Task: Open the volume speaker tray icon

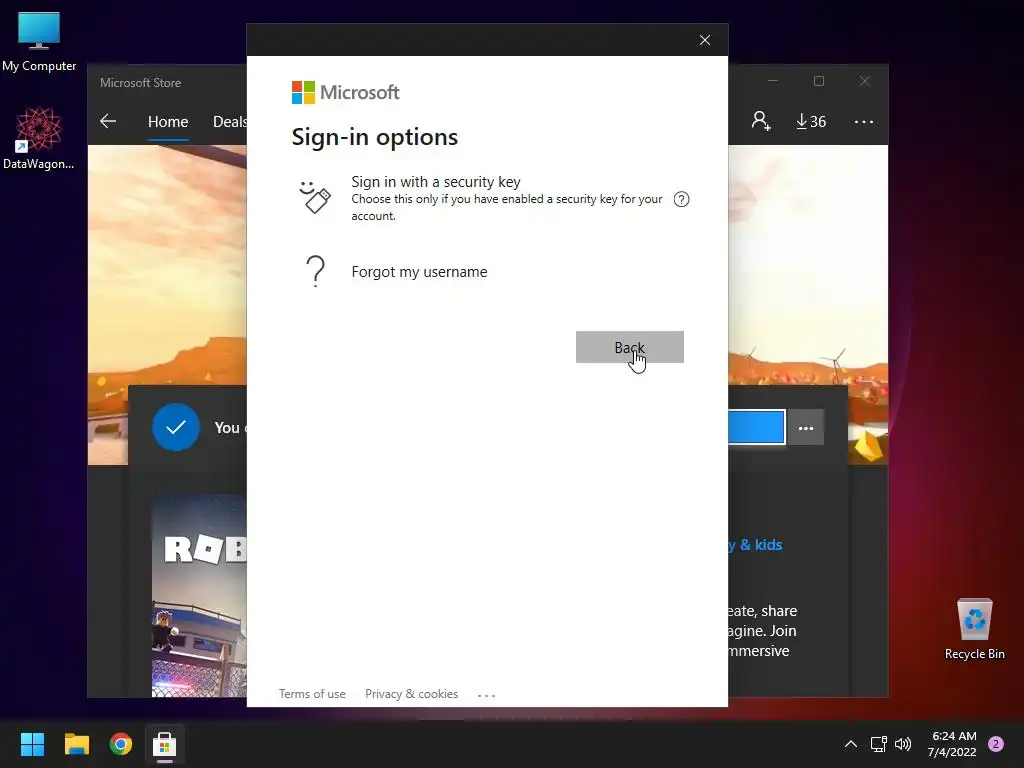Action: pos(903,744)
